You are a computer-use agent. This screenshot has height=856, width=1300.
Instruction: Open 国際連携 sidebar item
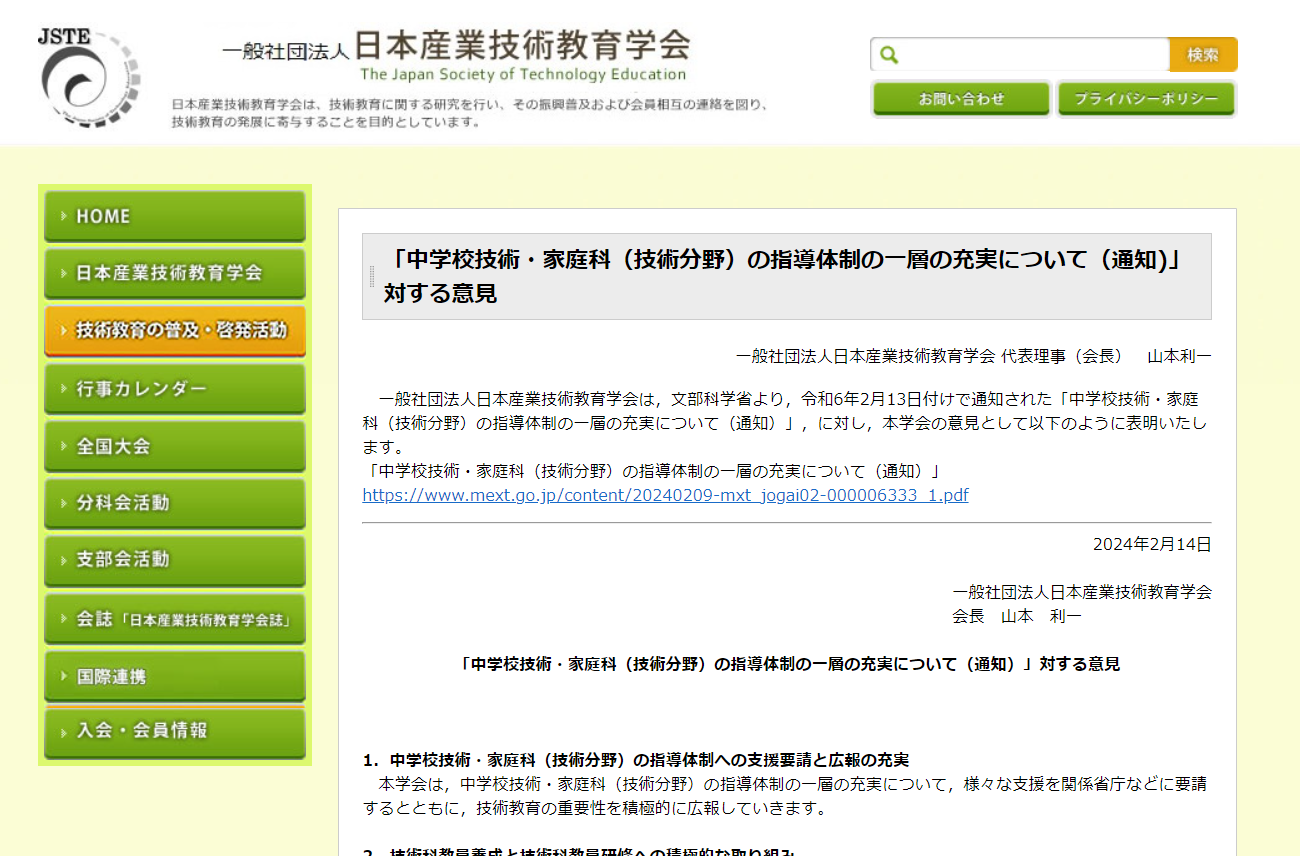pyautogui.click(x=175, y=676)
